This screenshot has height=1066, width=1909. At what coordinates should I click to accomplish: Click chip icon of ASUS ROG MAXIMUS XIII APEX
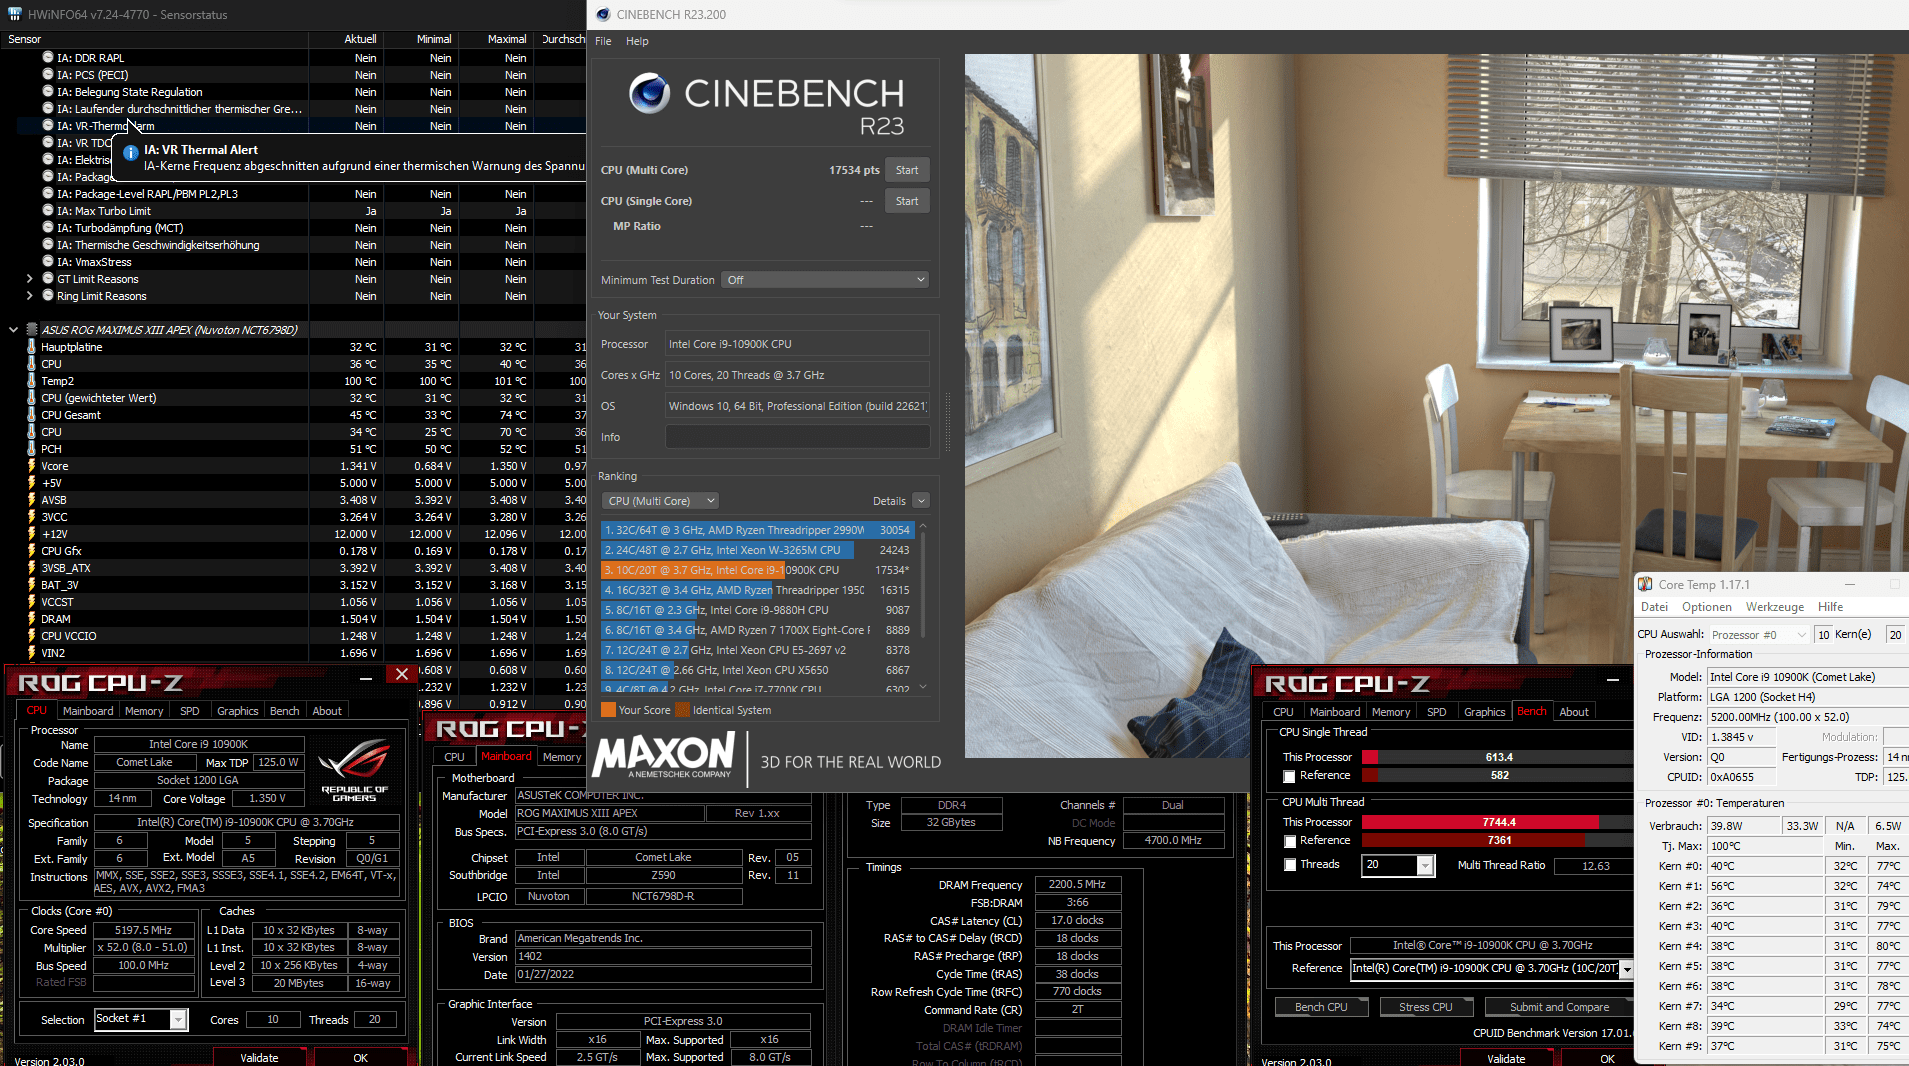coord(32,329)
